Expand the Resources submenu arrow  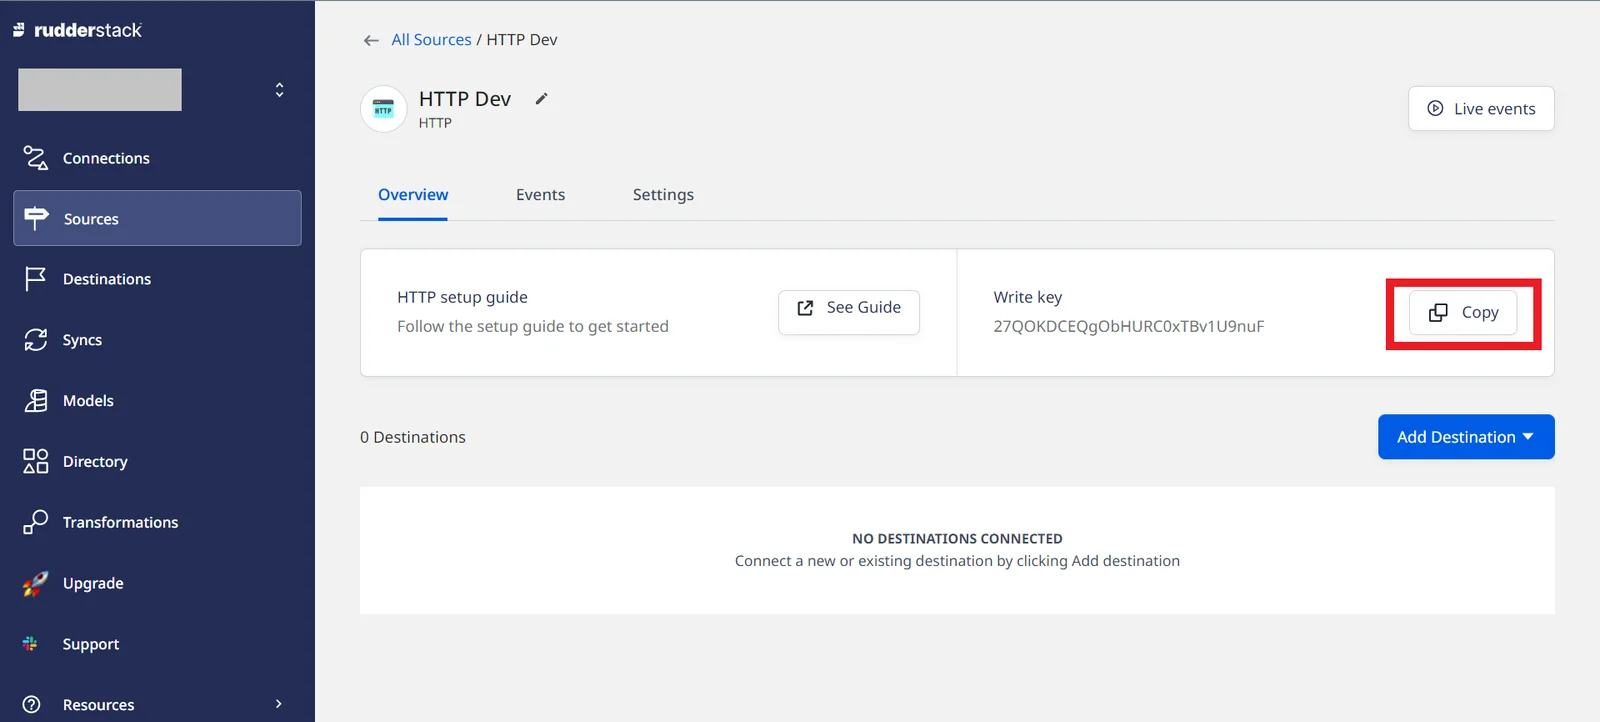click(x=279, y=704)
